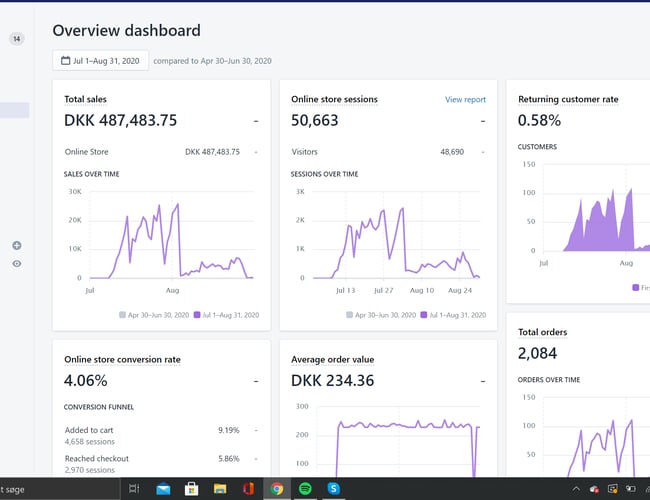
Task: Toggle the eye icon in the sidebar
Action: pos(17,264)
